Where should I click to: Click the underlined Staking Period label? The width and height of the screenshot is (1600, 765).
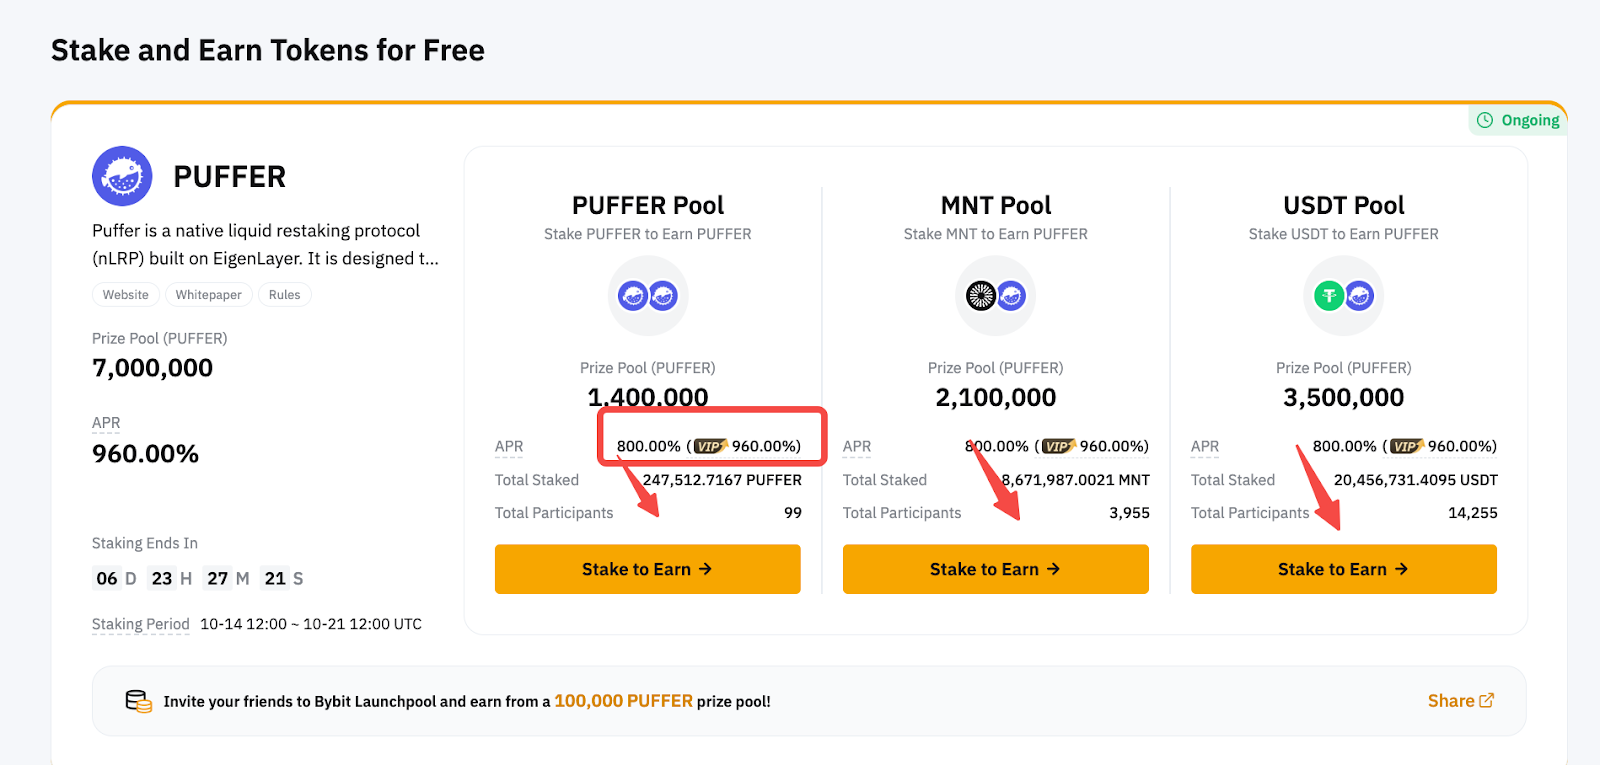click(141, 624)
